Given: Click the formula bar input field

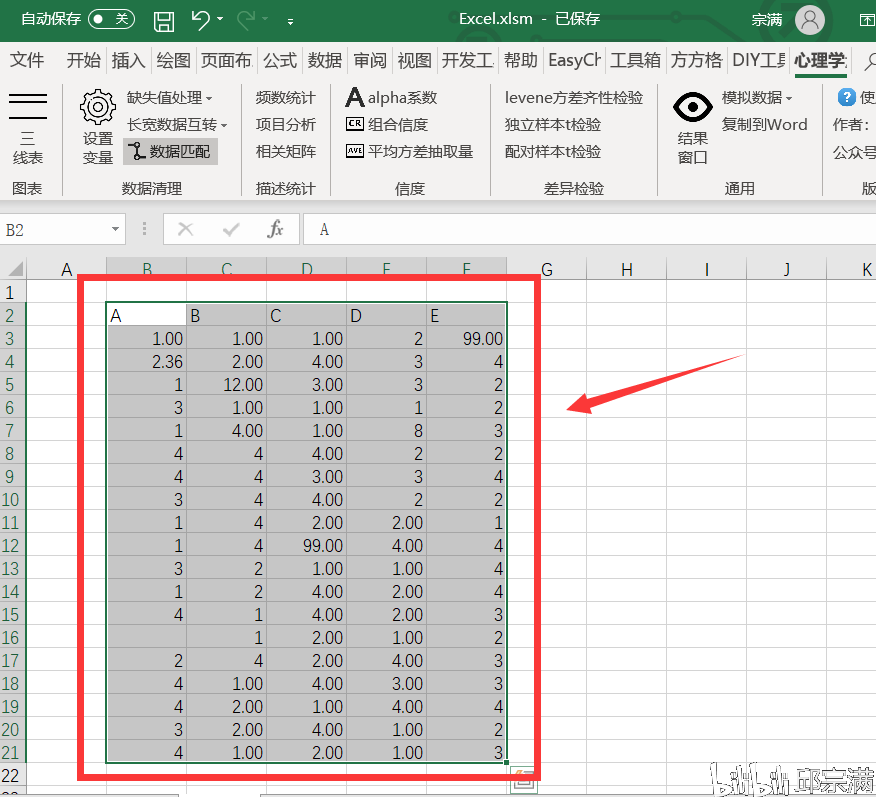Looking at the screenshot, I should [x=589, y=230].
